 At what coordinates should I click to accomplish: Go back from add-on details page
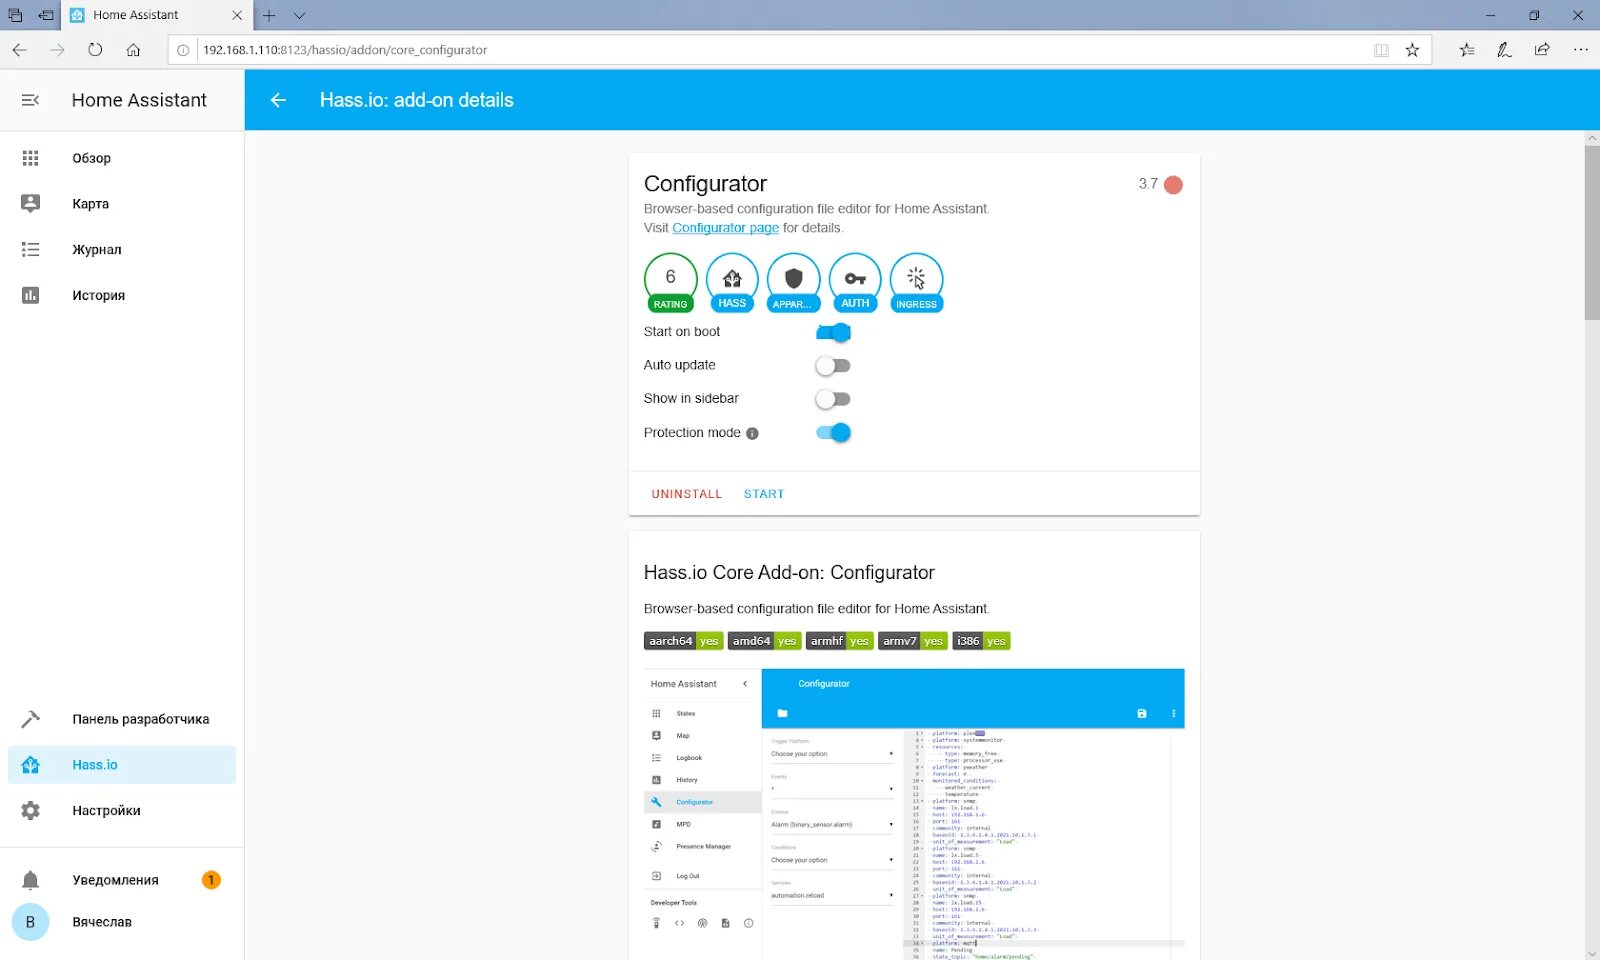coord(278,100)
